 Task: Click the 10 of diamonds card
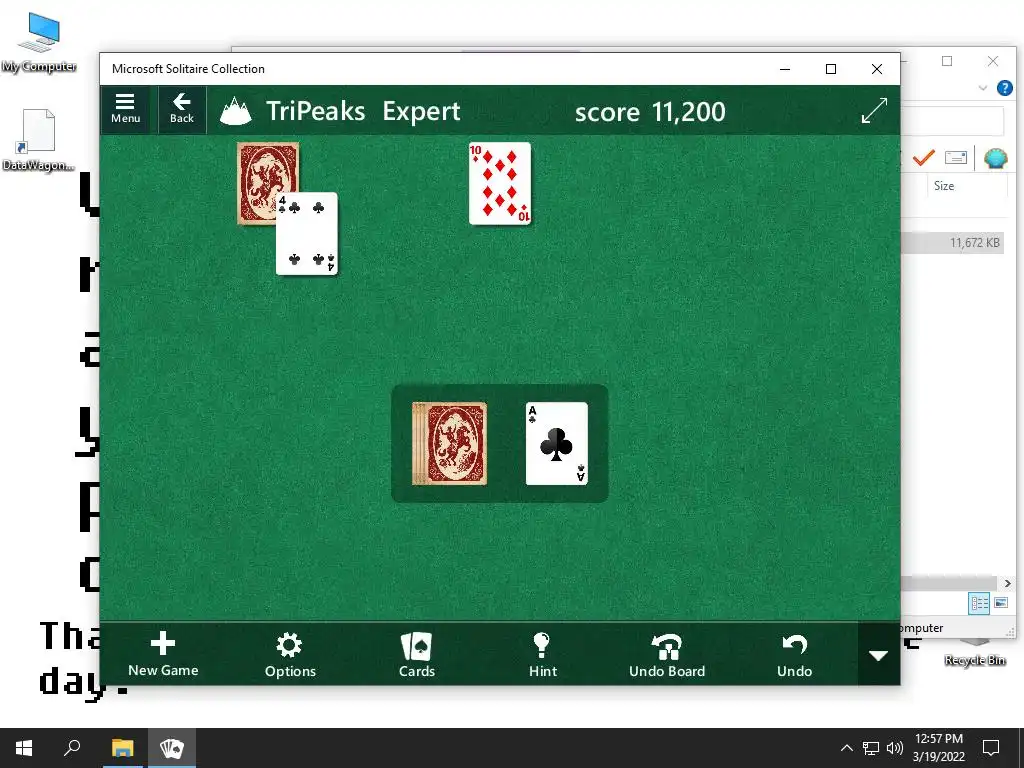(500, 184)
